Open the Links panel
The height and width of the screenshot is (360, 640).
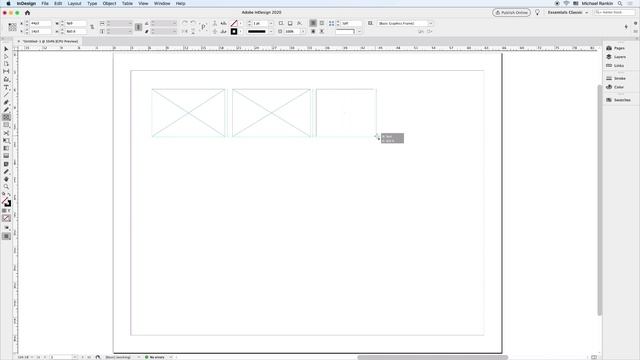pos(615,65)
